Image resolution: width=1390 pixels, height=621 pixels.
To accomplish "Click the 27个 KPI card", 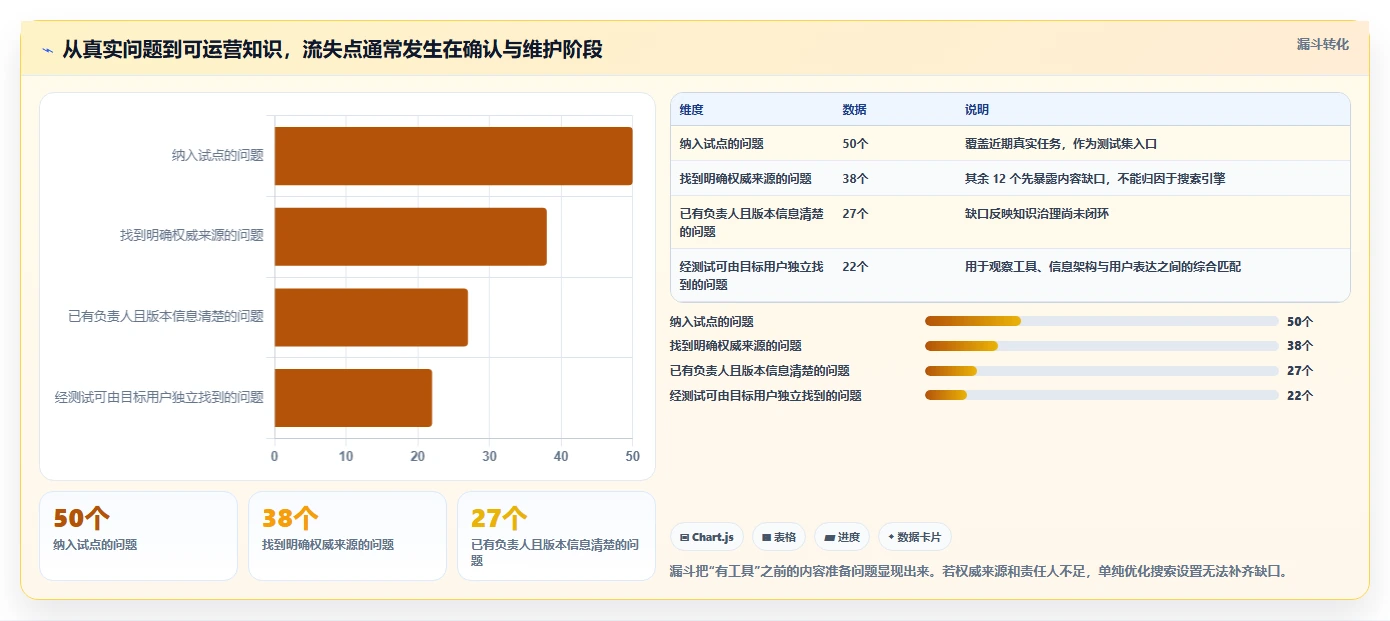I will [x=556, y=536].
